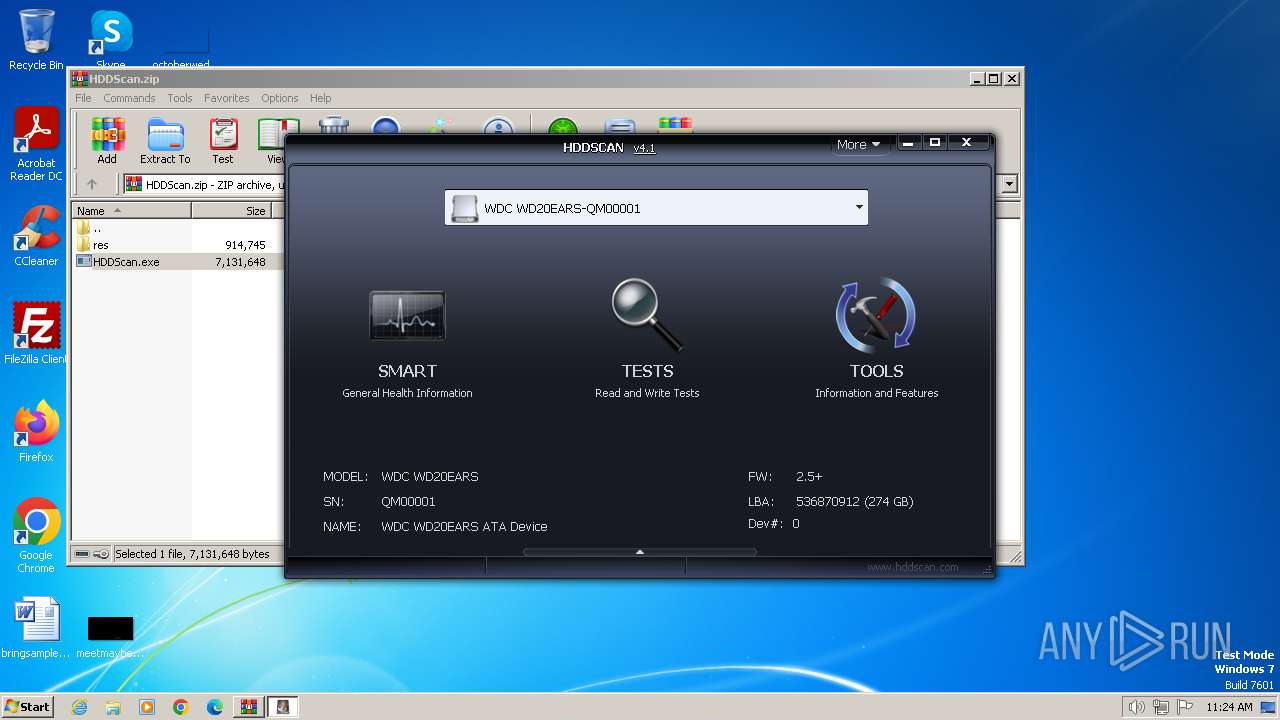Click the drive/key icon in WinRAR status bar

click(92, 554)
